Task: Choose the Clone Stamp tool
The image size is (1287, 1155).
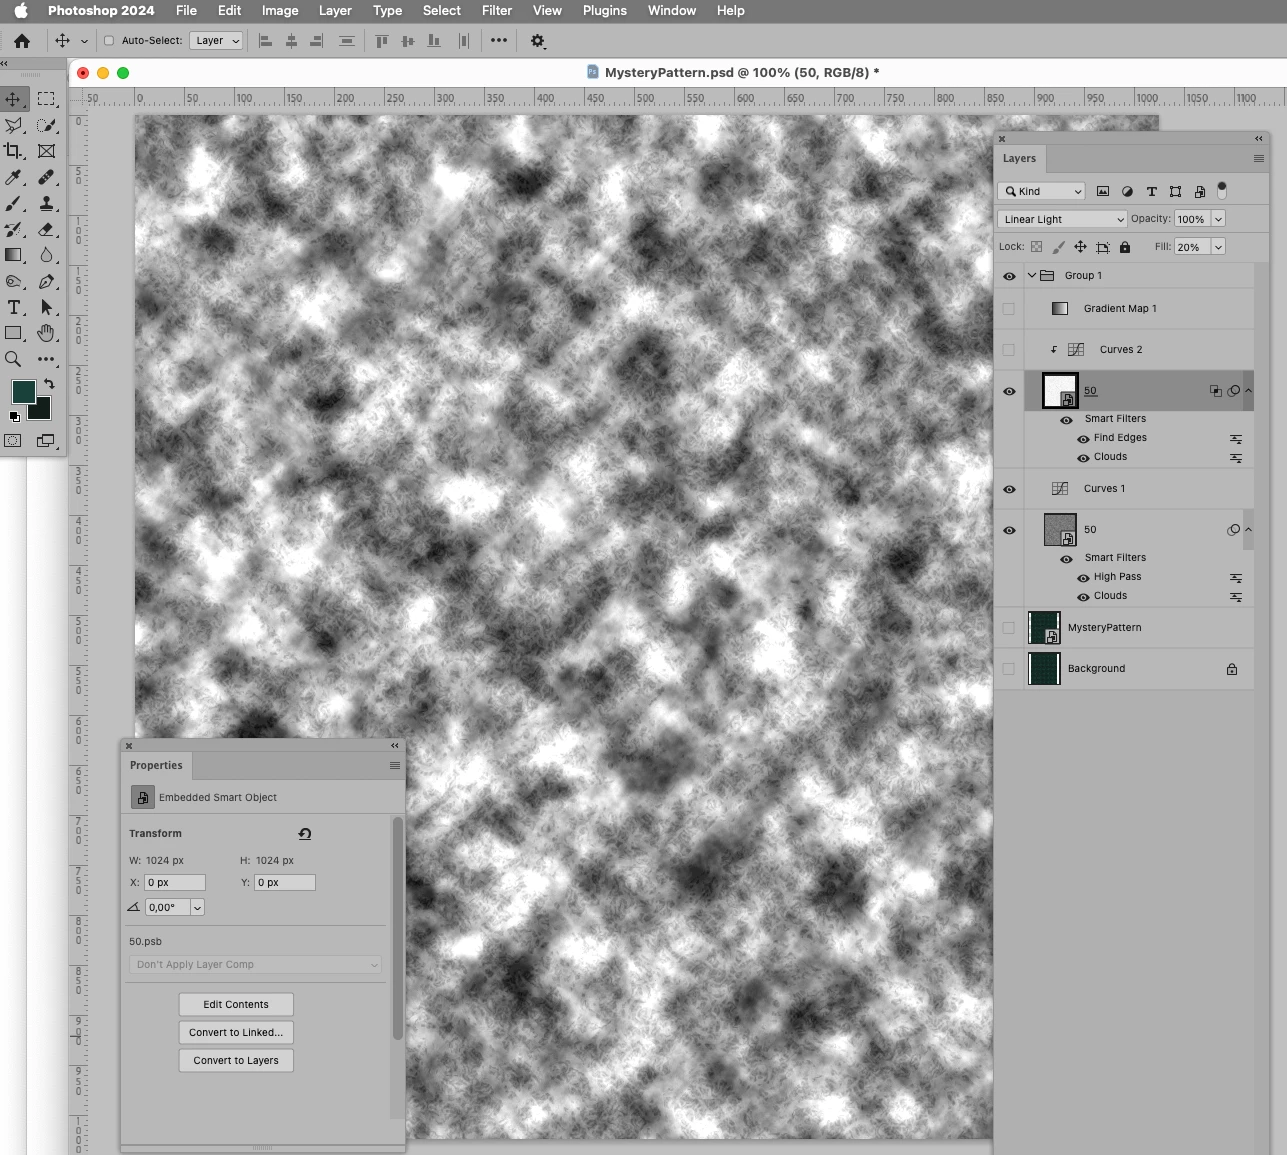Action: (46, 203)
